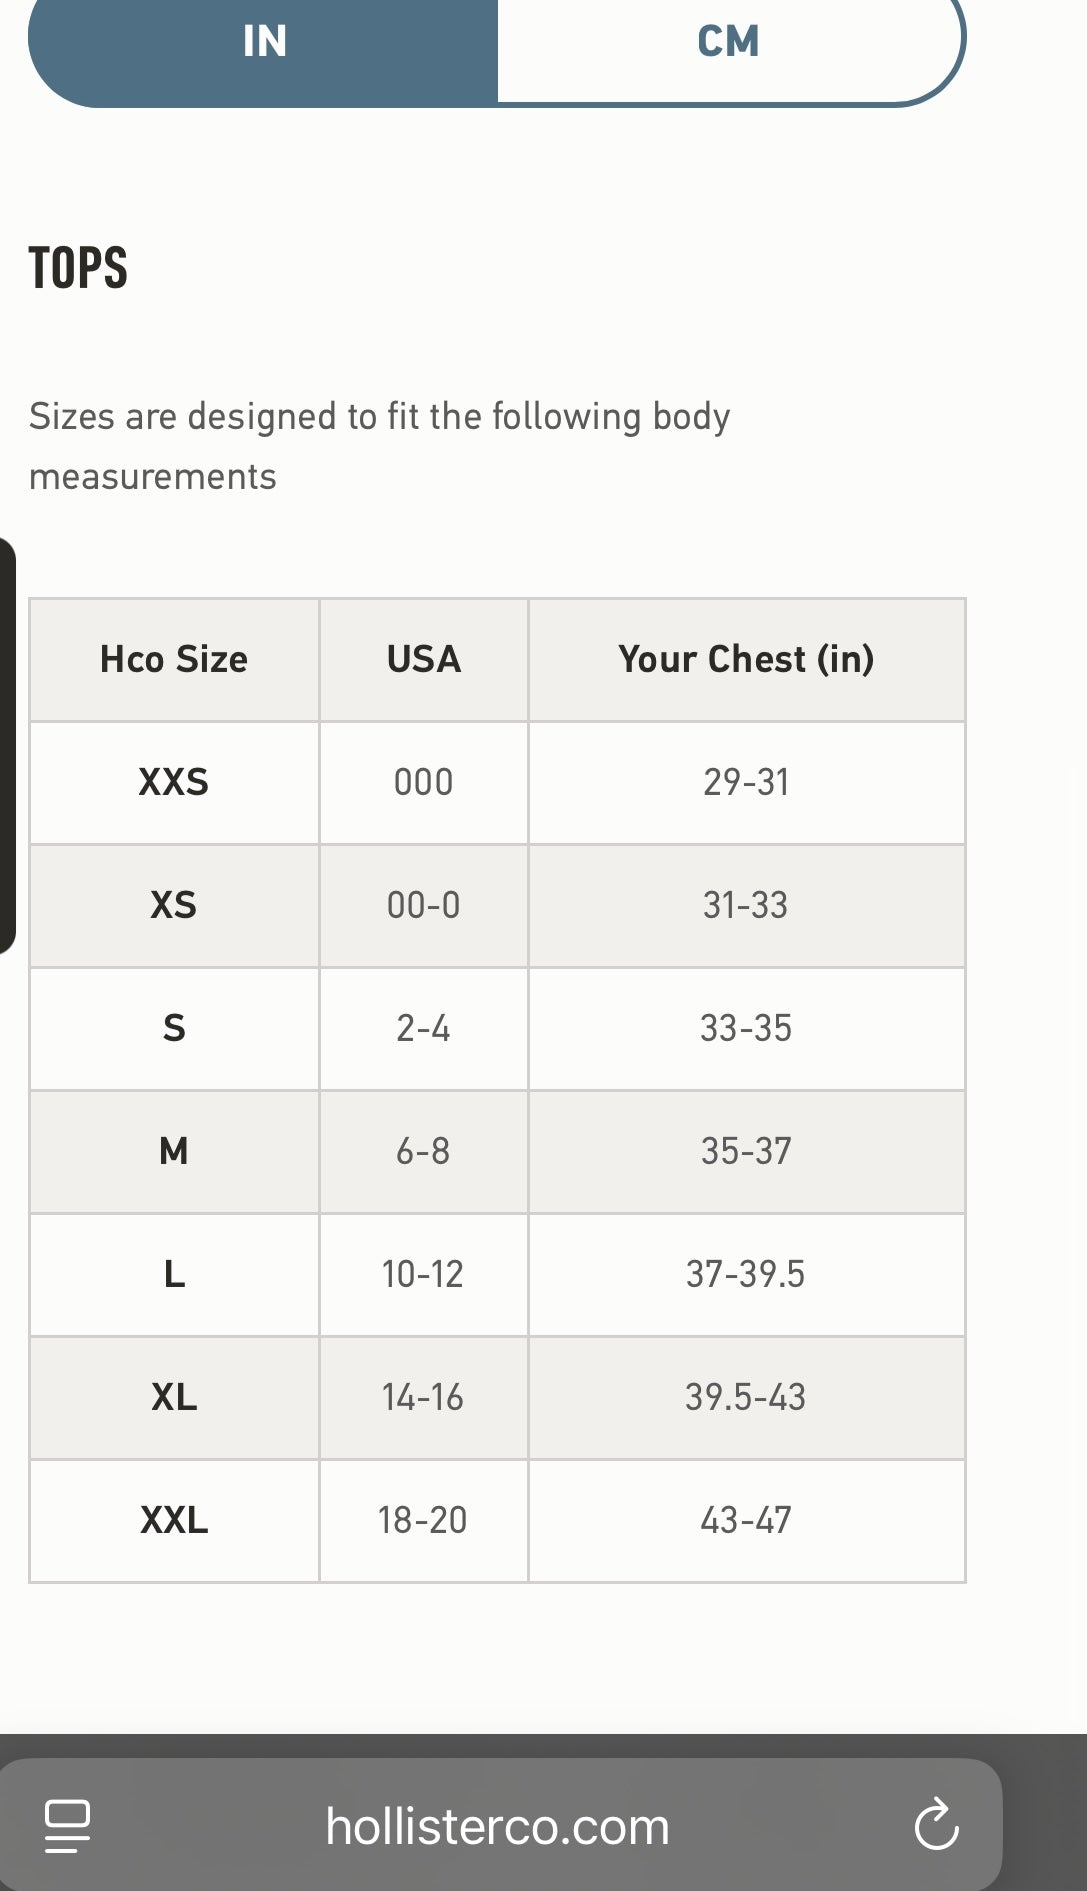Select the XXS size row label
This screenshot has width=1087, height=1891.
point(174,782)
